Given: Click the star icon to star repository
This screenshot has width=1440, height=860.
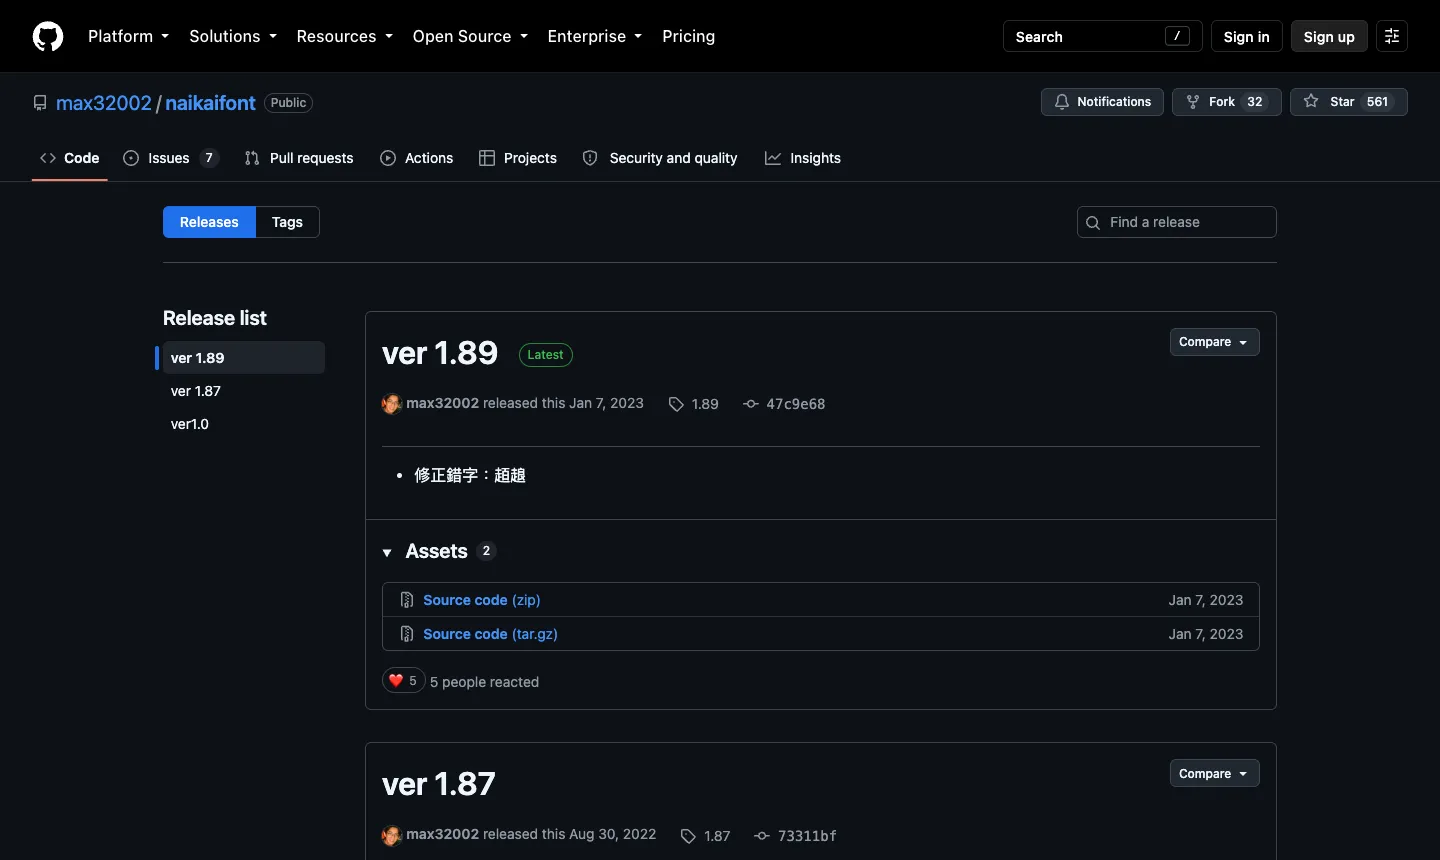Looking at the screenshot, I should coord(1311,102).
